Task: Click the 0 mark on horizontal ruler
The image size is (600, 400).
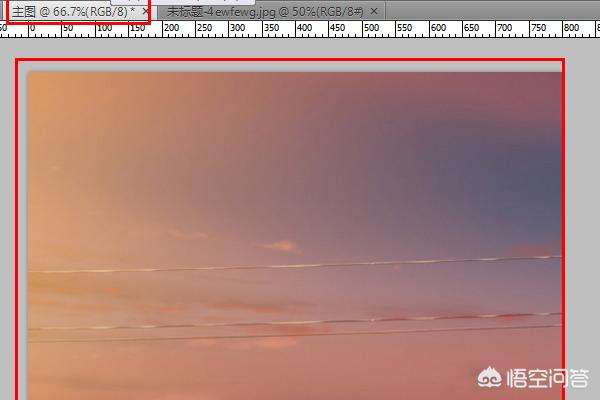Action: point(31,28)
